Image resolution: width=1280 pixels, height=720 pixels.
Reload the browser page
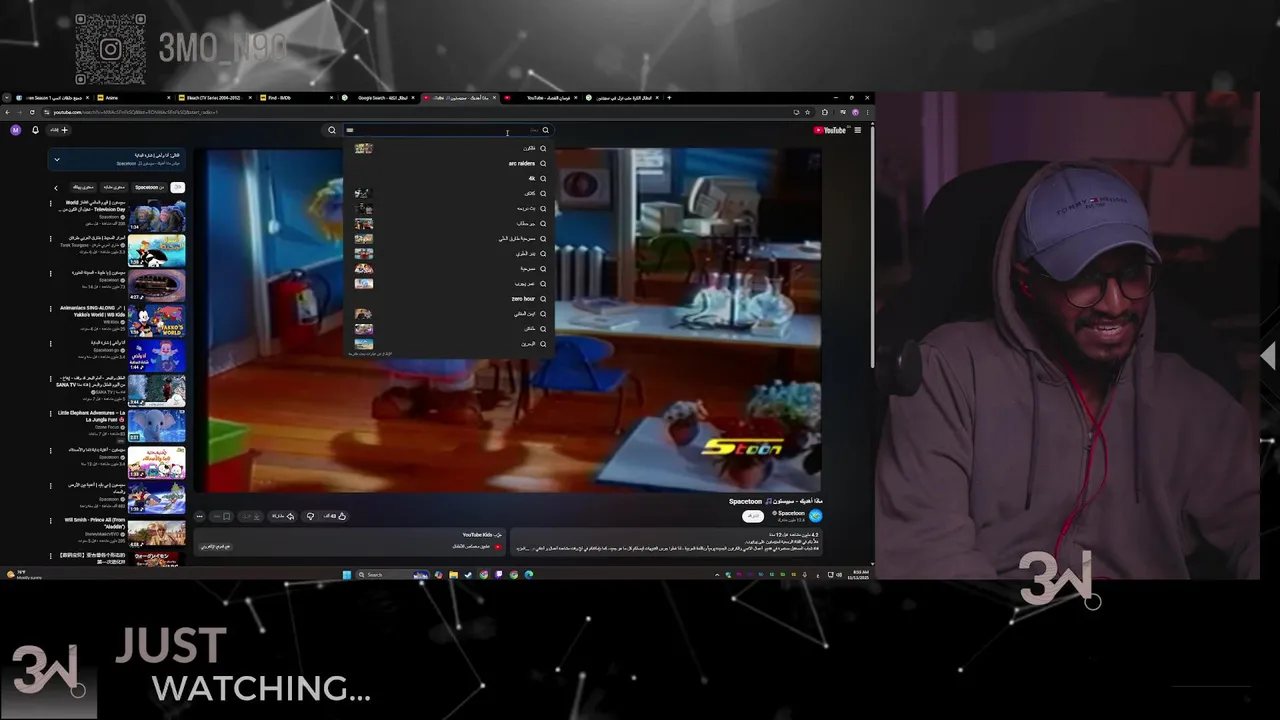click(x=32, y=112)
